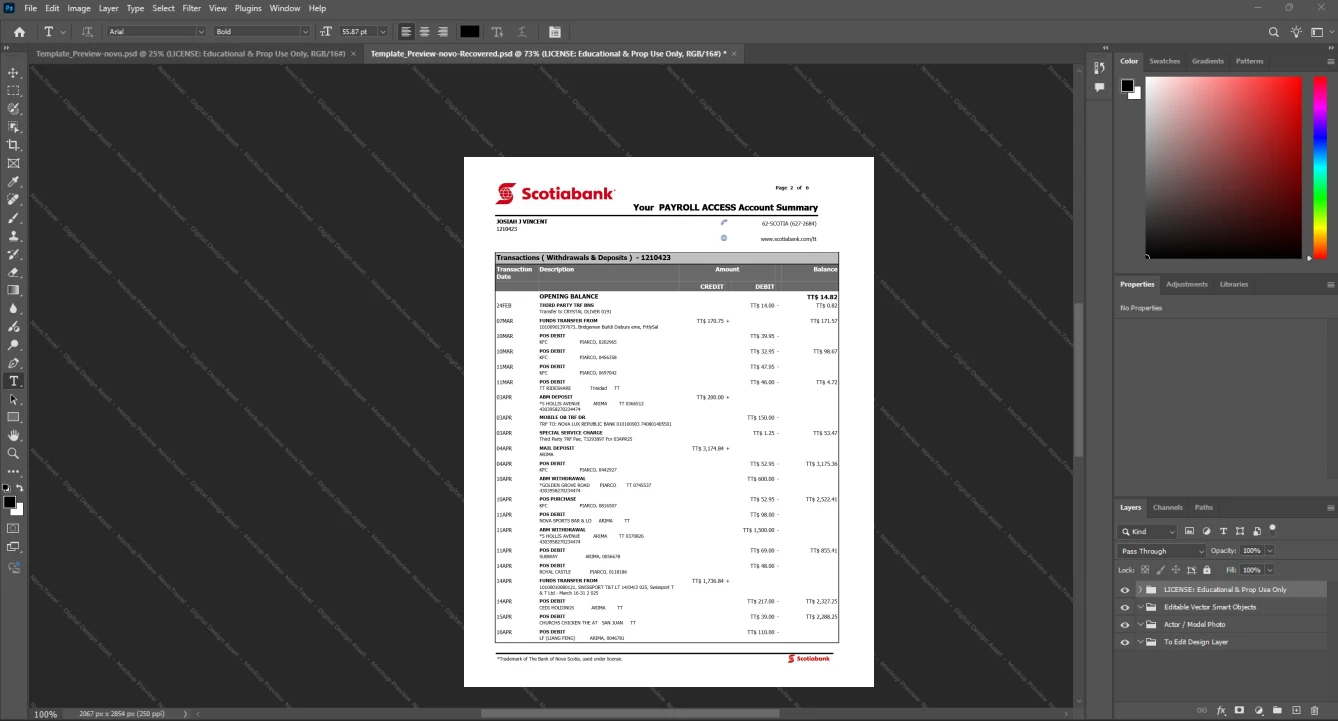This screenshot has width=1338, height=721.
Task: Hide the Actor / Model Photo group
Action: 1125,624
